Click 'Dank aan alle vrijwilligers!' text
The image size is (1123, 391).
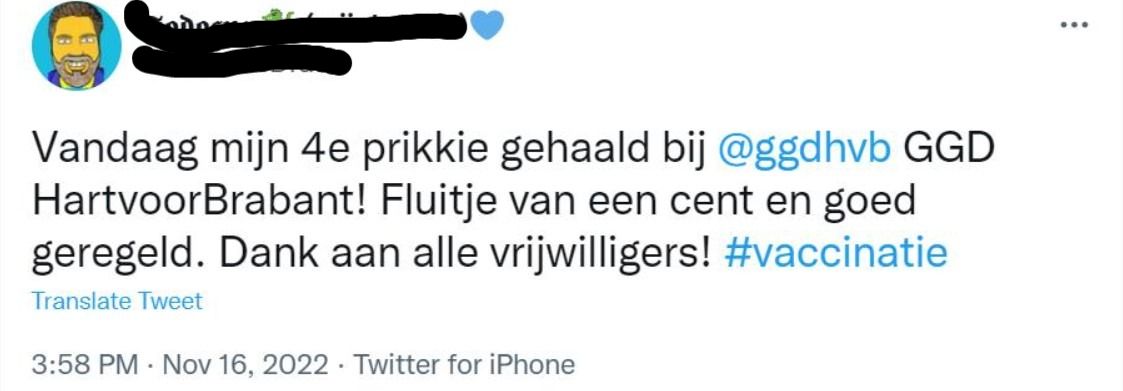[x=453, y=254]
